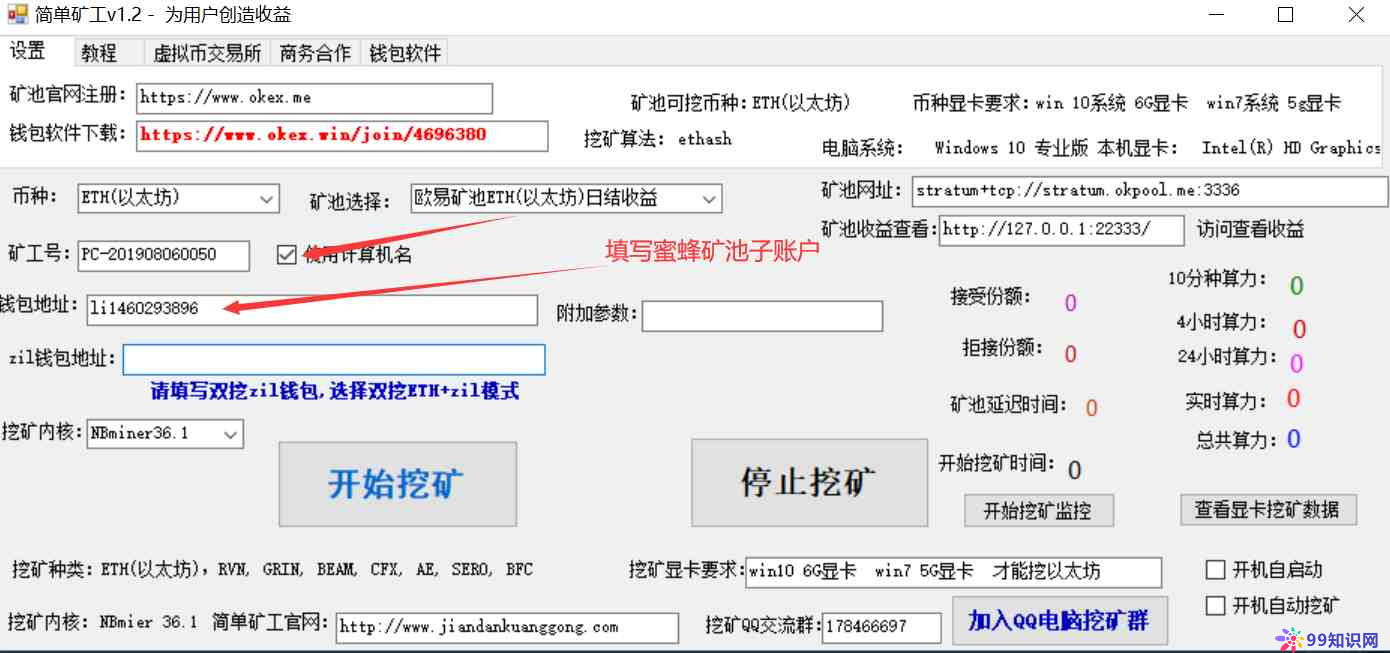
Task: Click the 实时算力 value
Action: coord(1293,399)
